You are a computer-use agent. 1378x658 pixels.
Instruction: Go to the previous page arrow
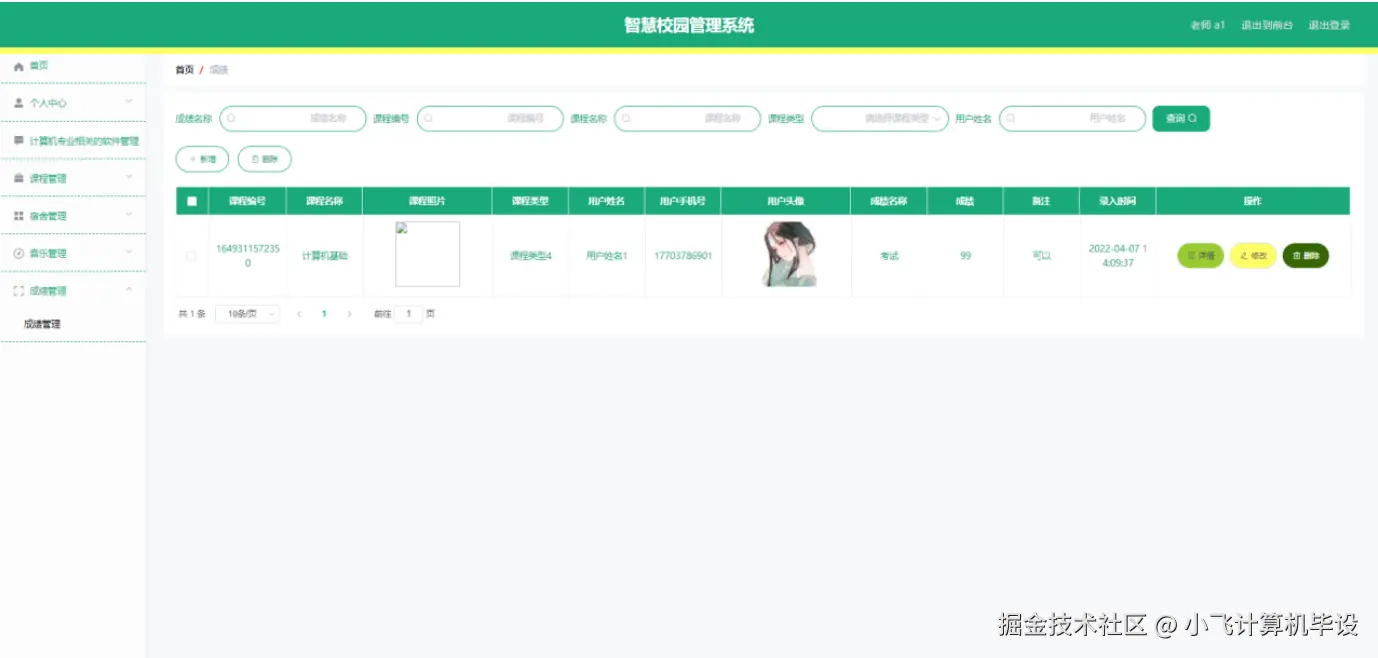[299, 314]
